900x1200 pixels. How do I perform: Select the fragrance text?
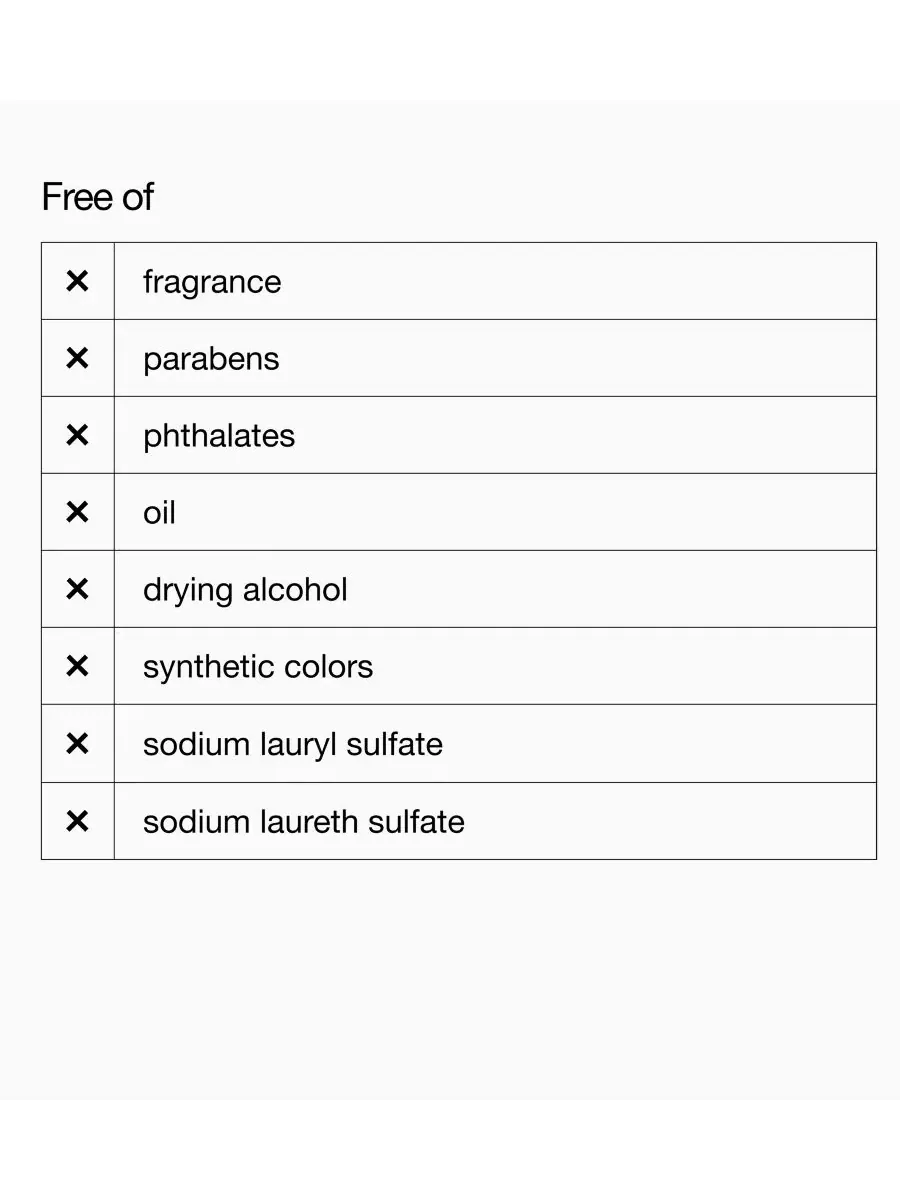[212, 283]
